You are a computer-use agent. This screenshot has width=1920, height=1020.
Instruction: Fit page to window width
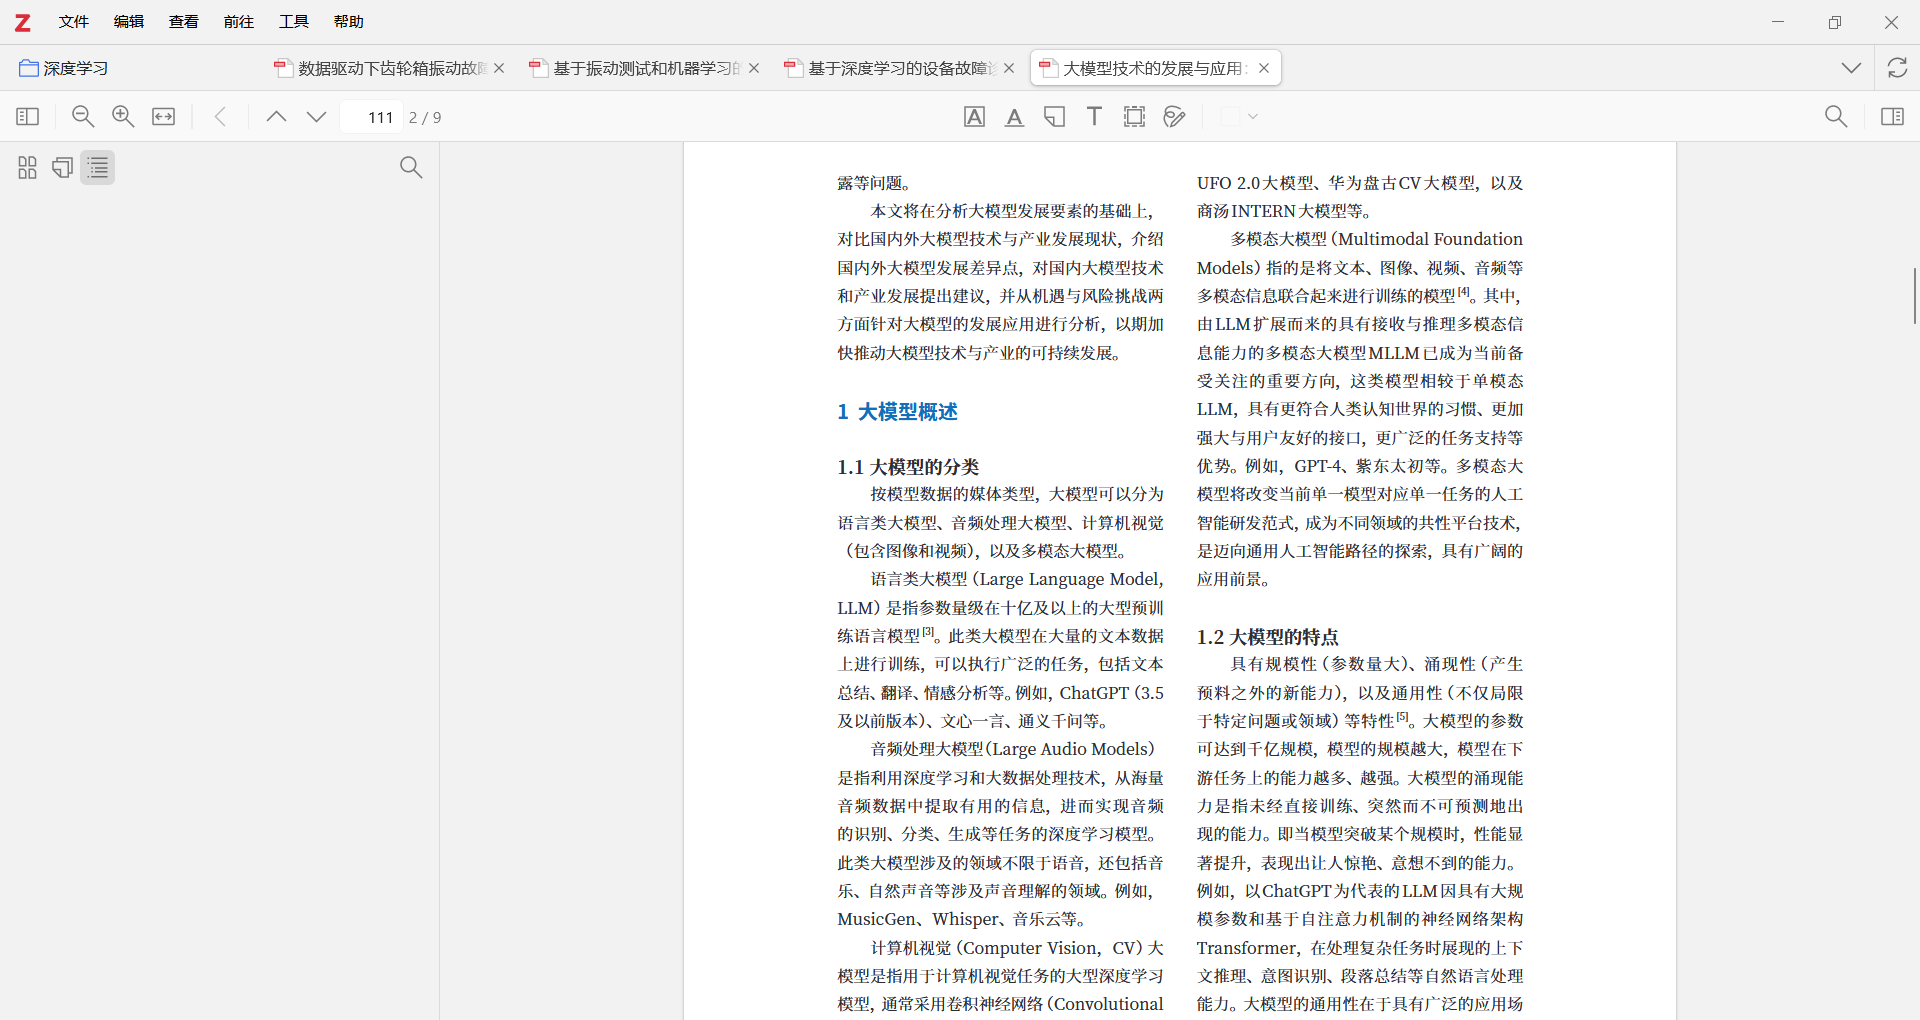coord(163,117)
